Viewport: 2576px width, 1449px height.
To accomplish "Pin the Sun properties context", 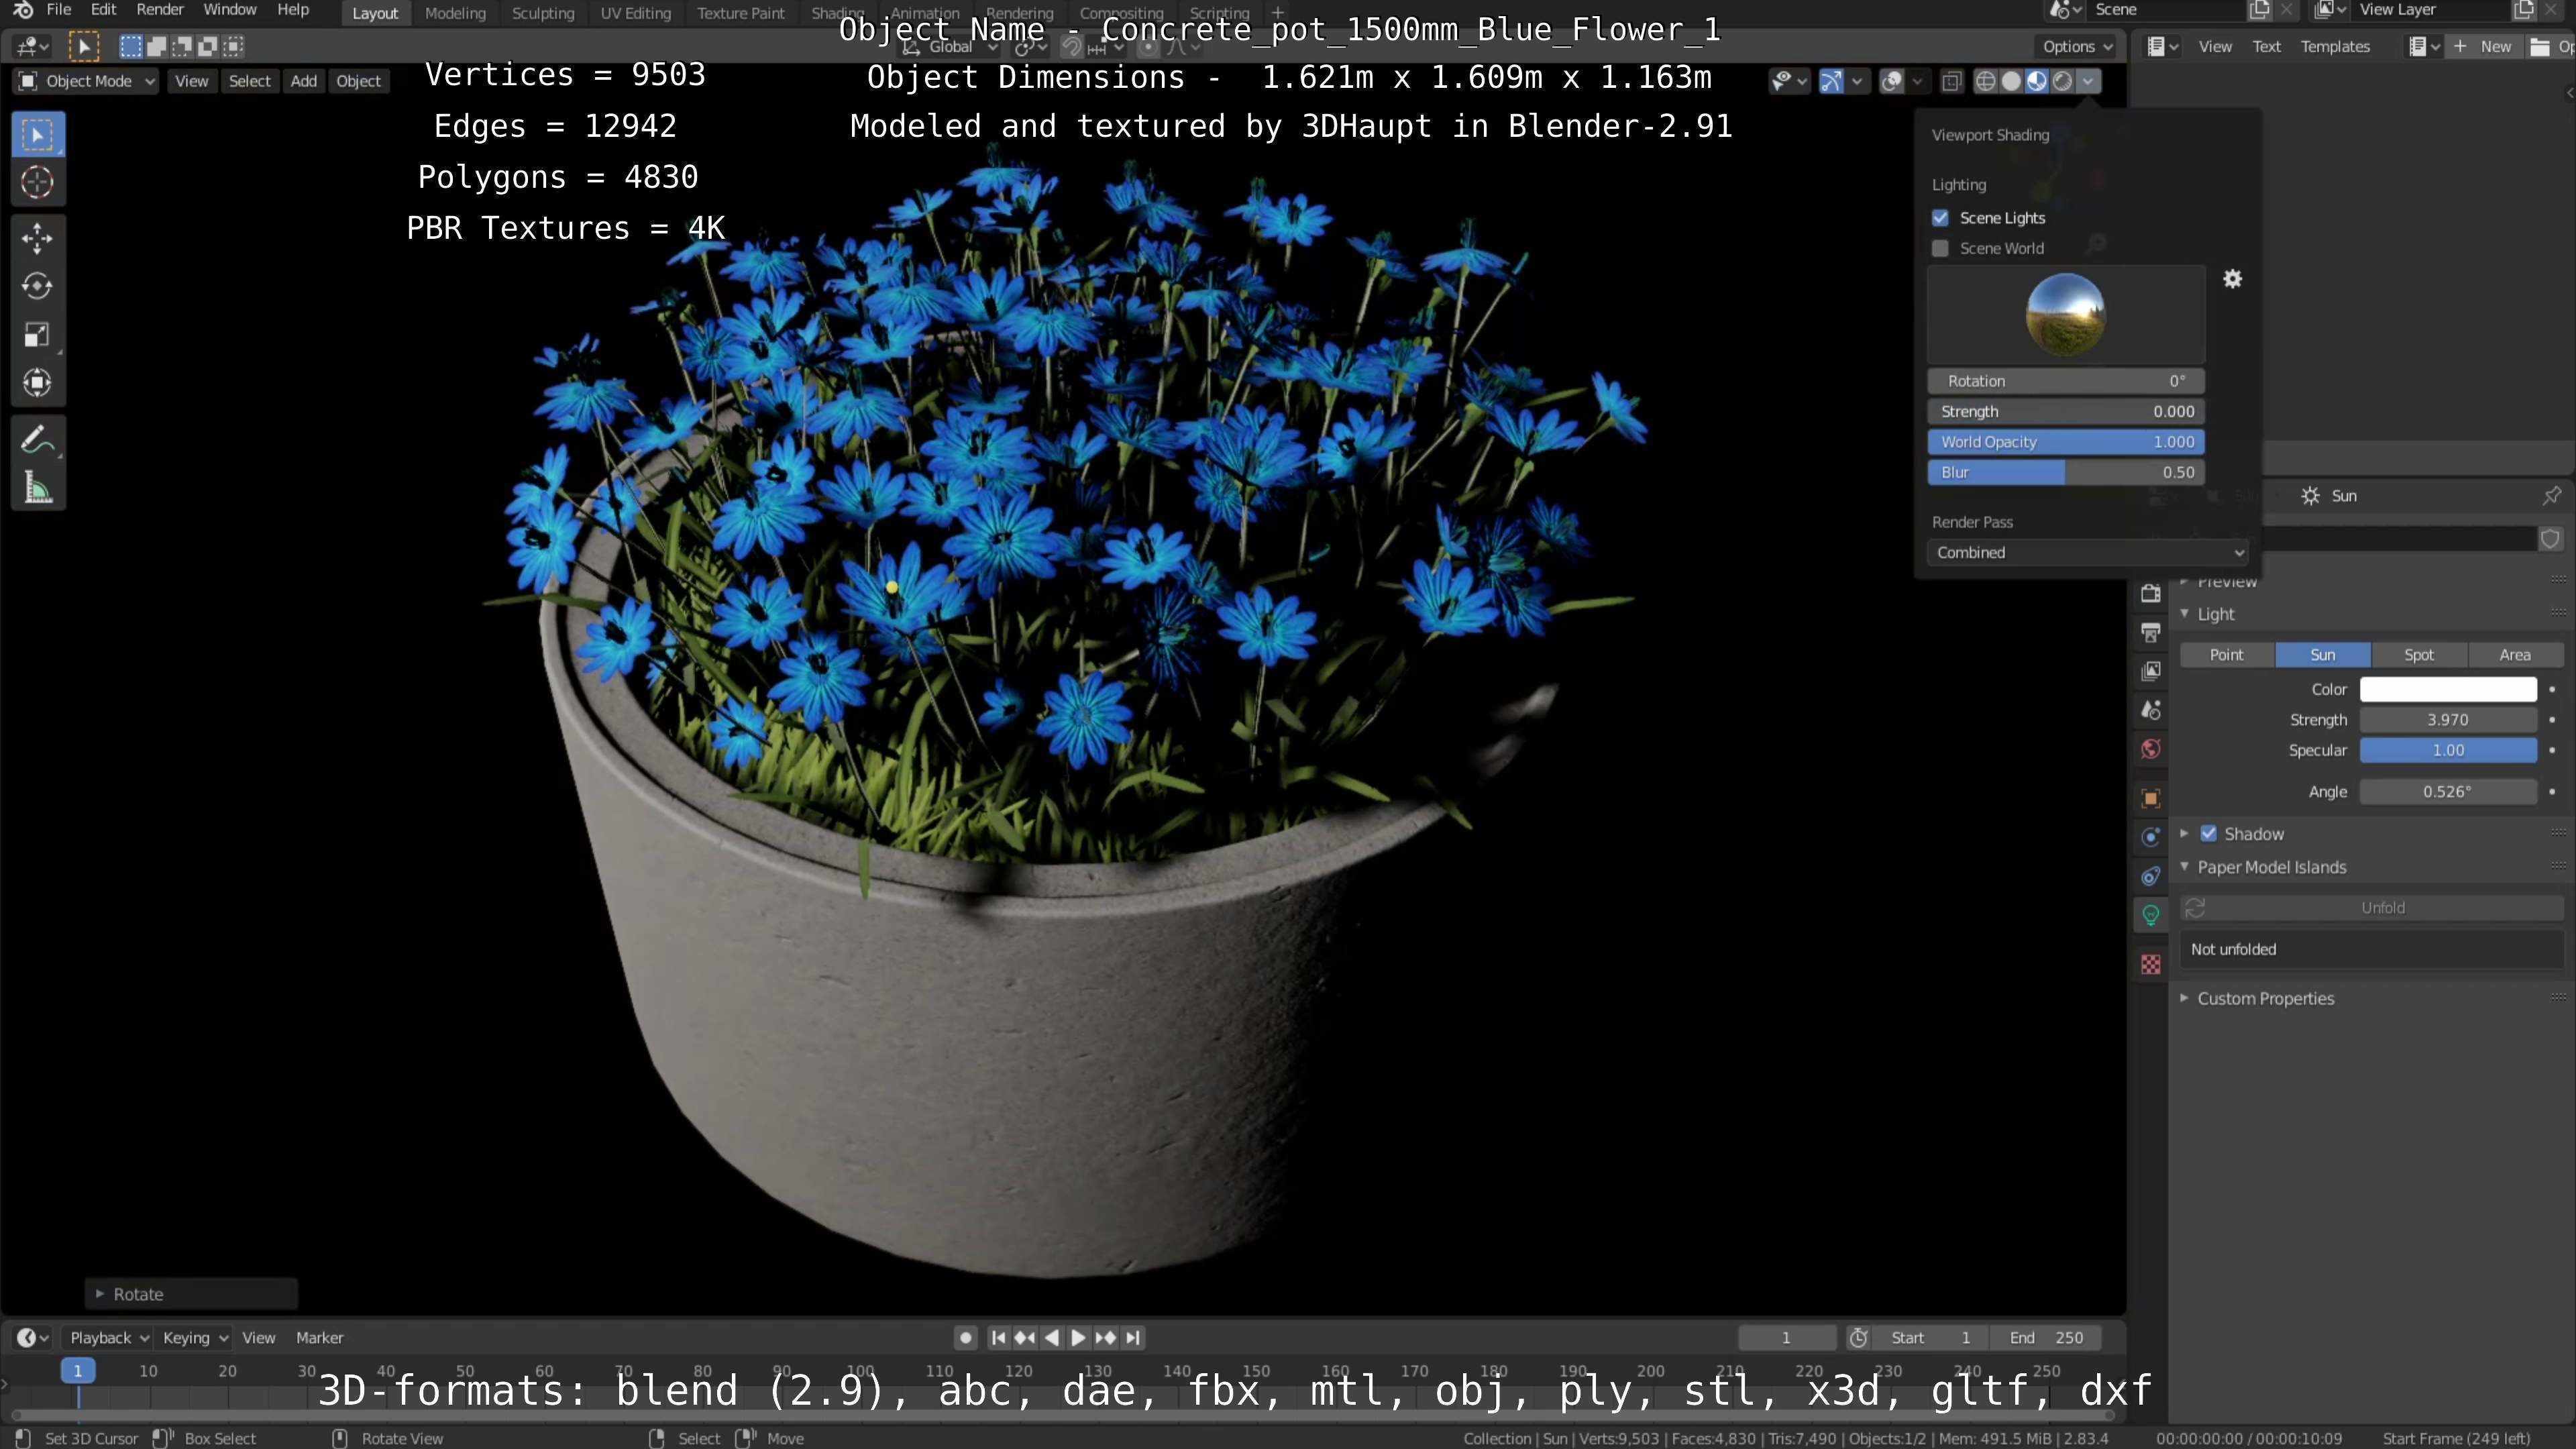I will click(x=2551, y=496).
